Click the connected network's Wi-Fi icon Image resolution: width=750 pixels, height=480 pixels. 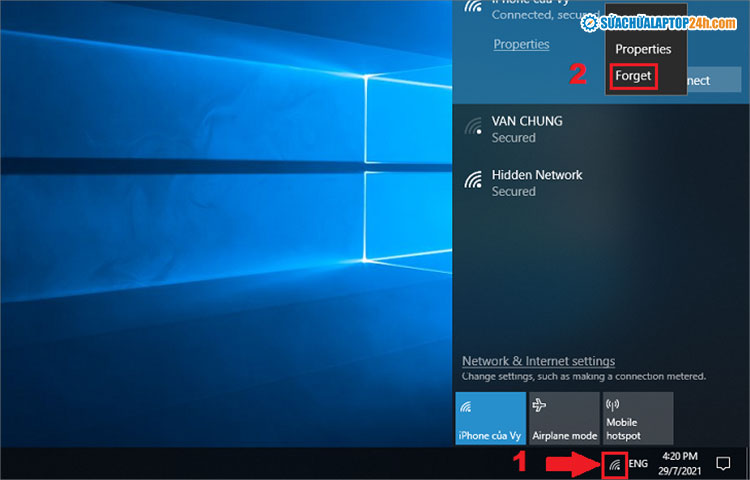(473, 9)
